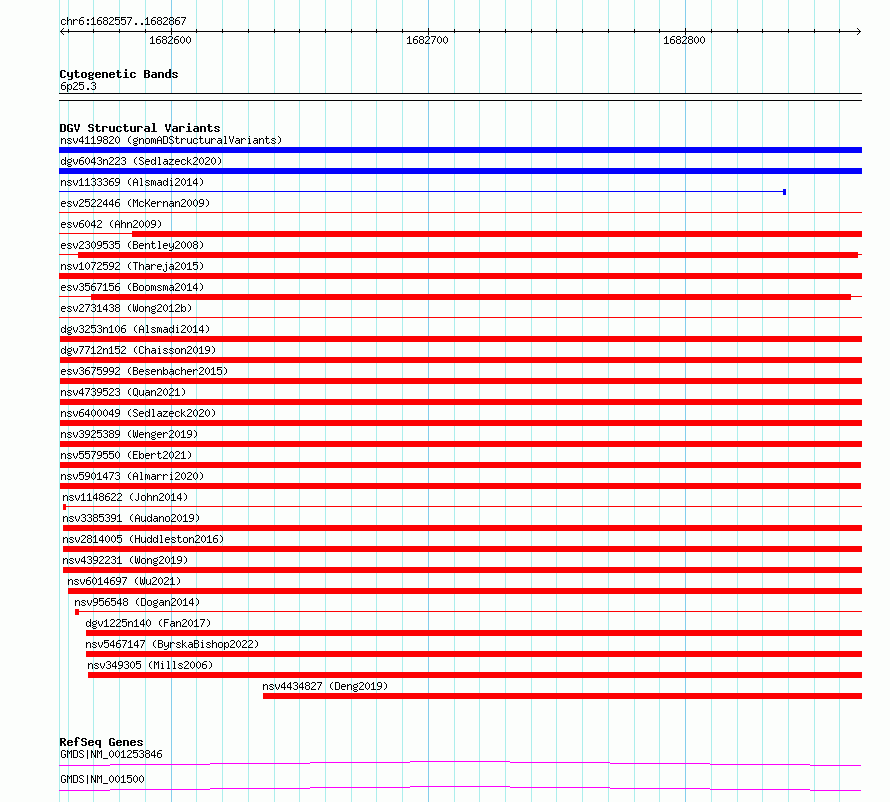Click the RefSeq Genes track title
The width and height of the screenshot is (890, 802).
101,742
